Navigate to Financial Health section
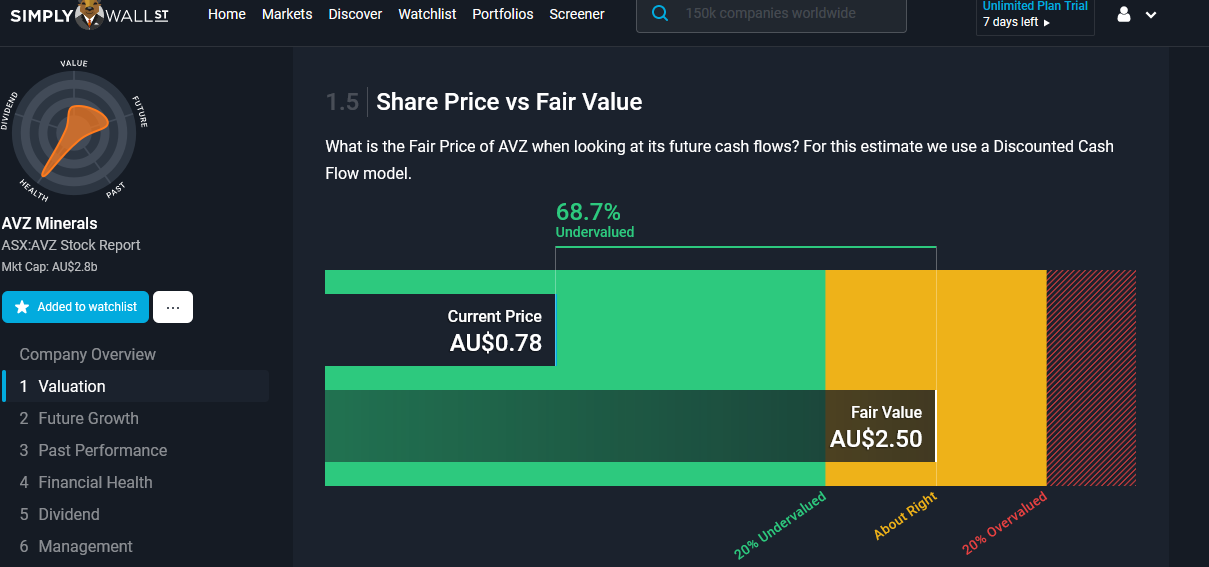The width and height of the screenshot is (1209, 567). coord(95,482)
